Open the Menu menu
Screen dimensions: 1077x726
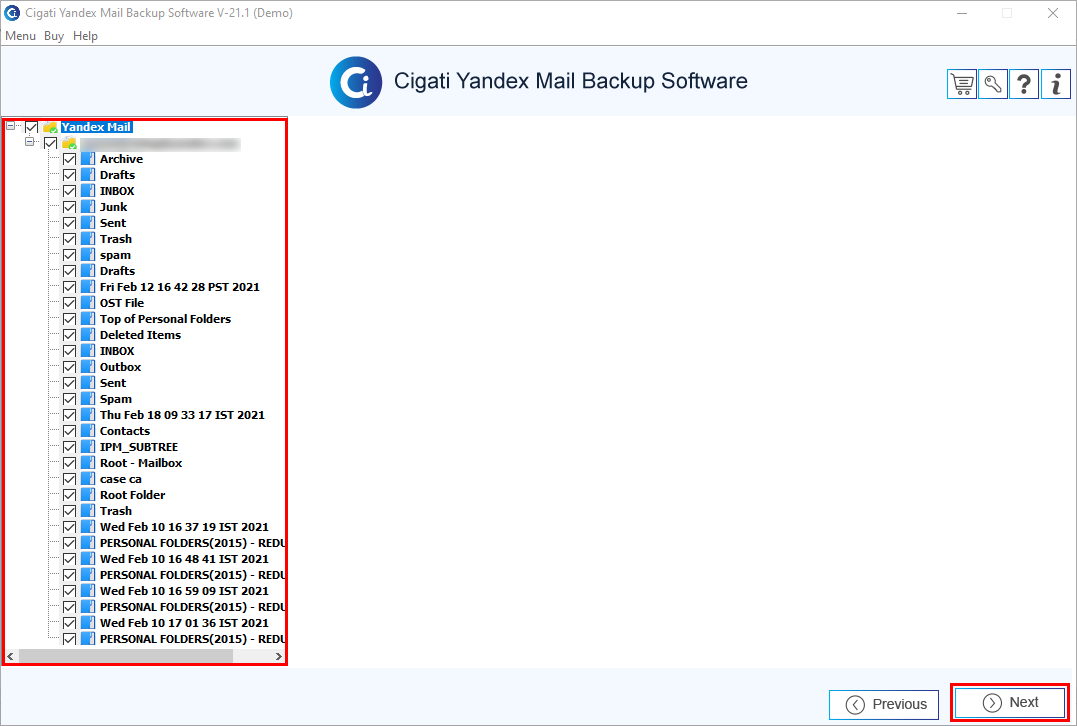tap(21, 36)
